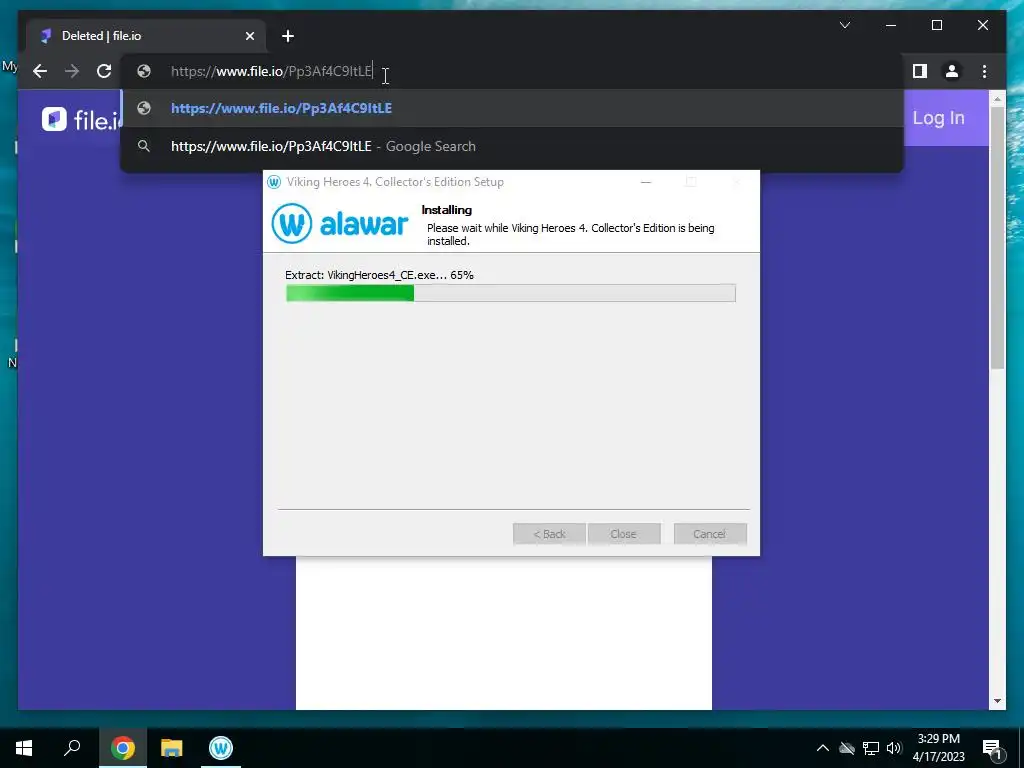Pick the Google Search suggestion row
Screen dimensions: 1024x768
513,146
